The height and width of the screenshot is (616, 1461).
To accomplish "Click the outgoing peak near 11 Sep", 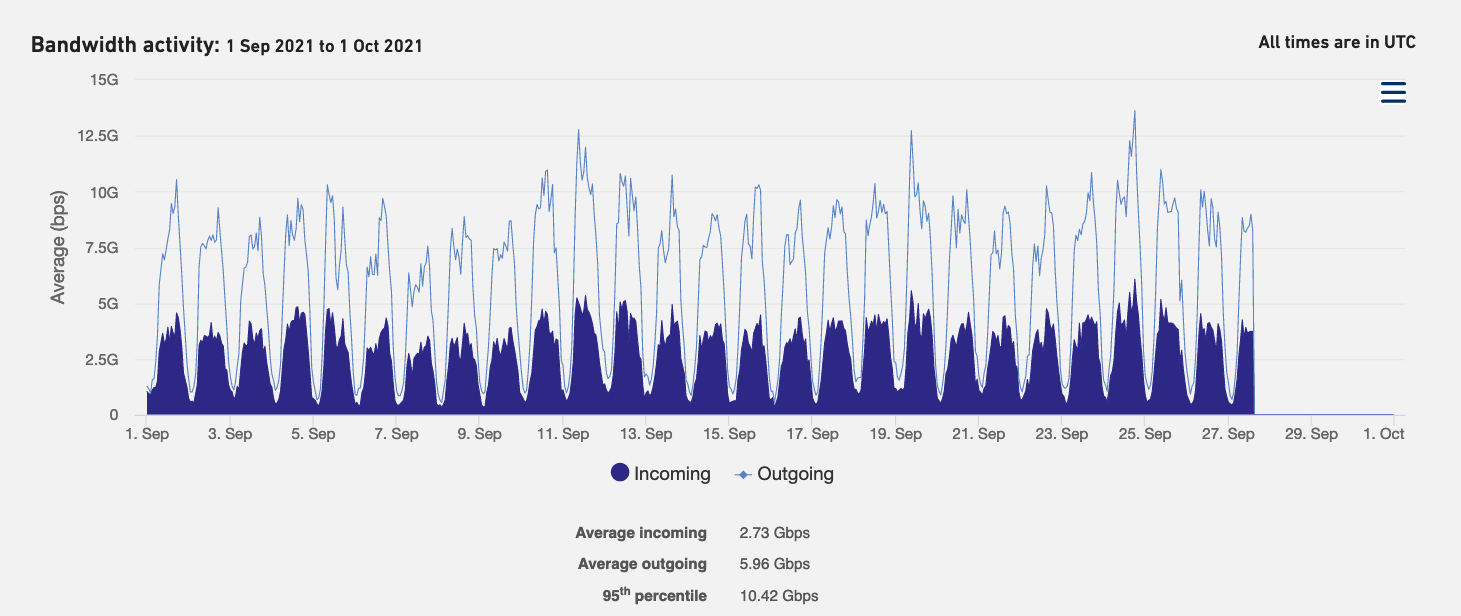I will (x=578, y=130).
